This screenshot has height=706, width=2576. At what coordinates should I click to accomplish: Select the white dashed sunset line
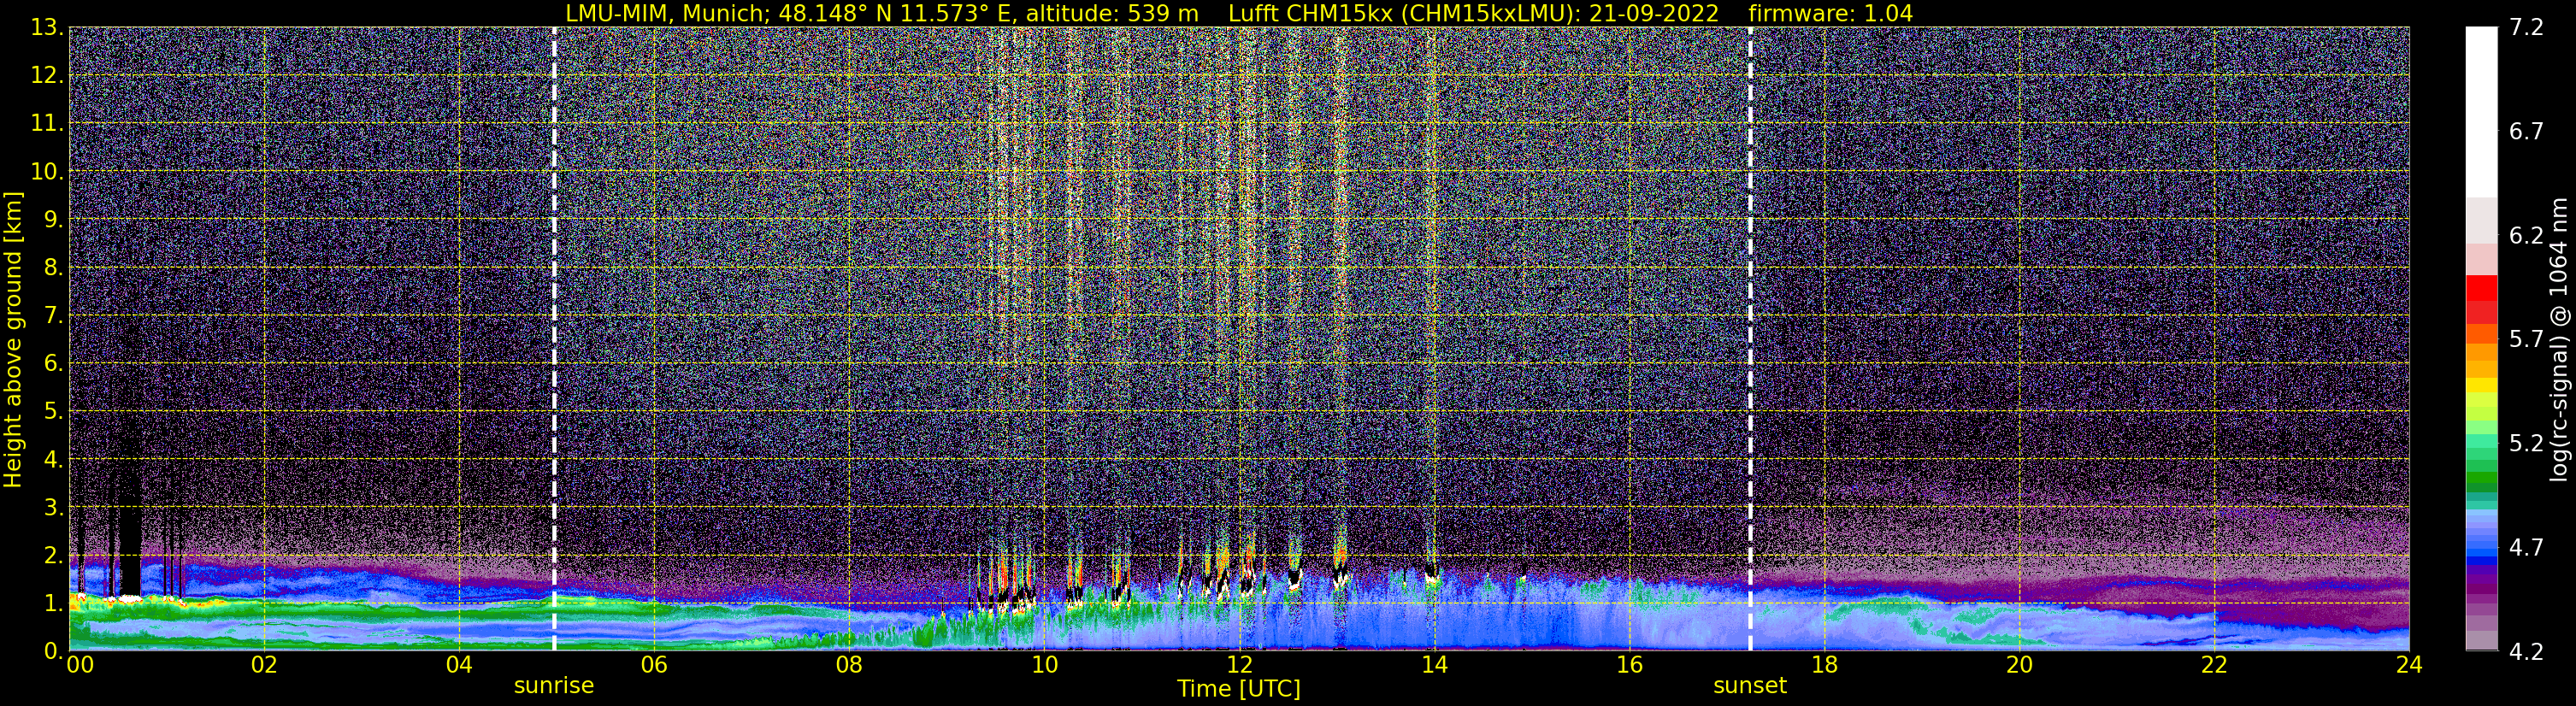point(1750,339)
